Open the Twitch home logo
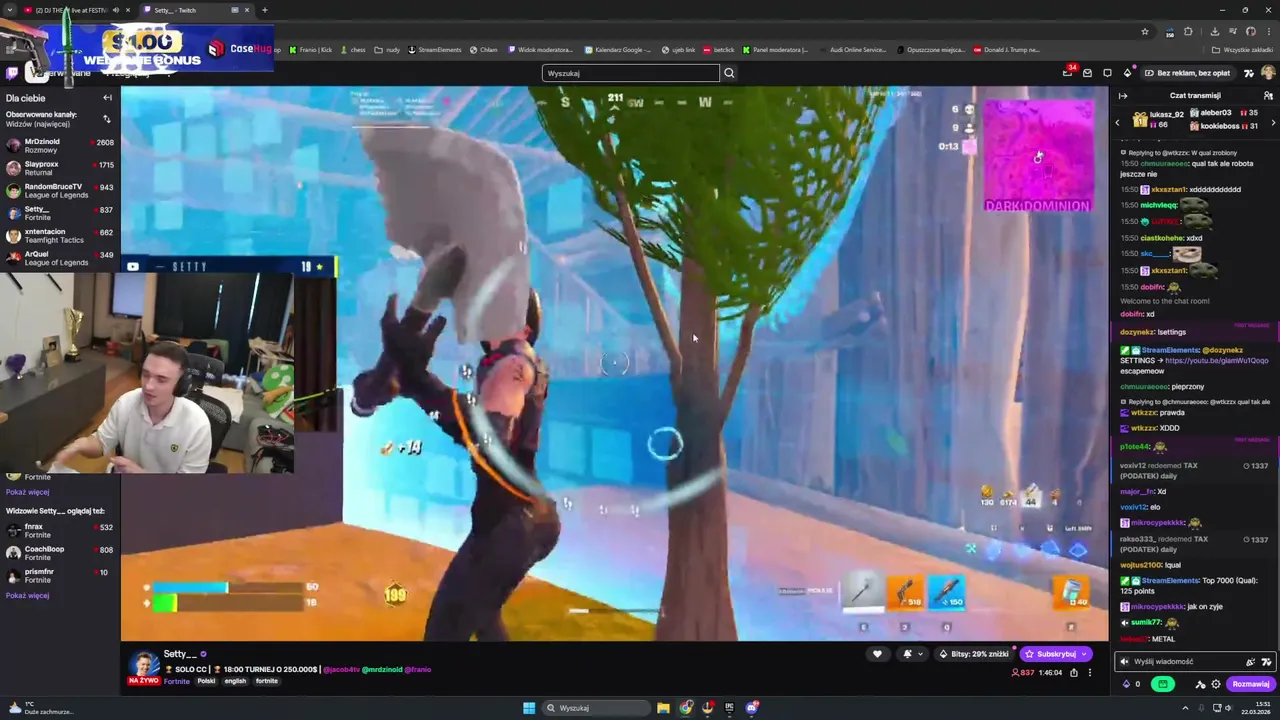This screenshot has height=720, width=1280. 12,73
